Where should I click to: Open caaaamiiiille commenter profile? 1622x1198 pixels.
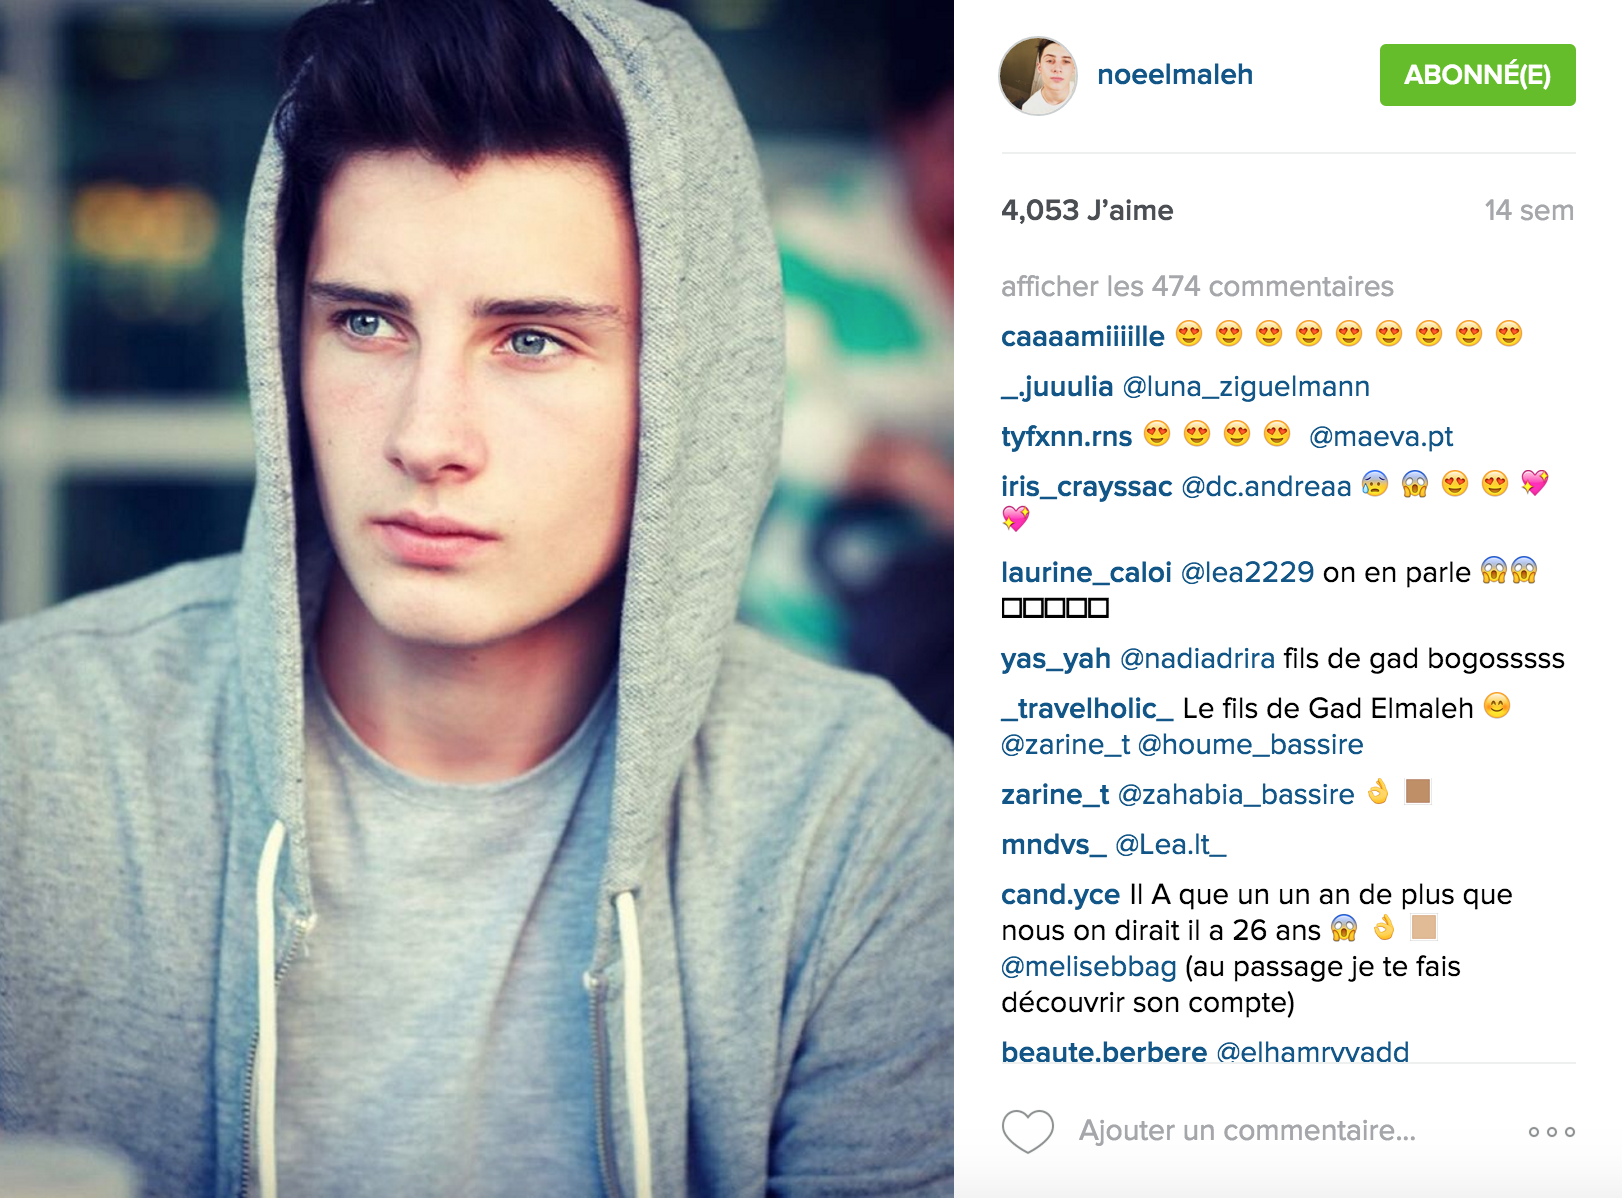coord(1083,337)
